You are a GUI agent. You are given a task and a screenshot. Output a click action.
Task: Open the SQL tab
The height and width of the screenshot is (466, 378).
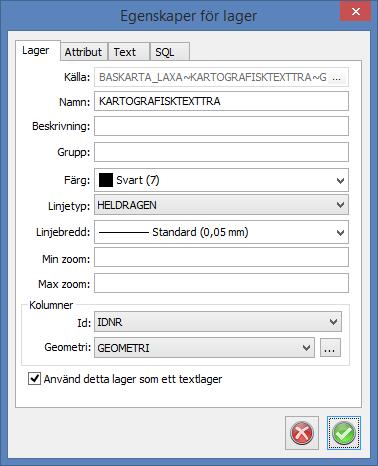tap(170, 52)
